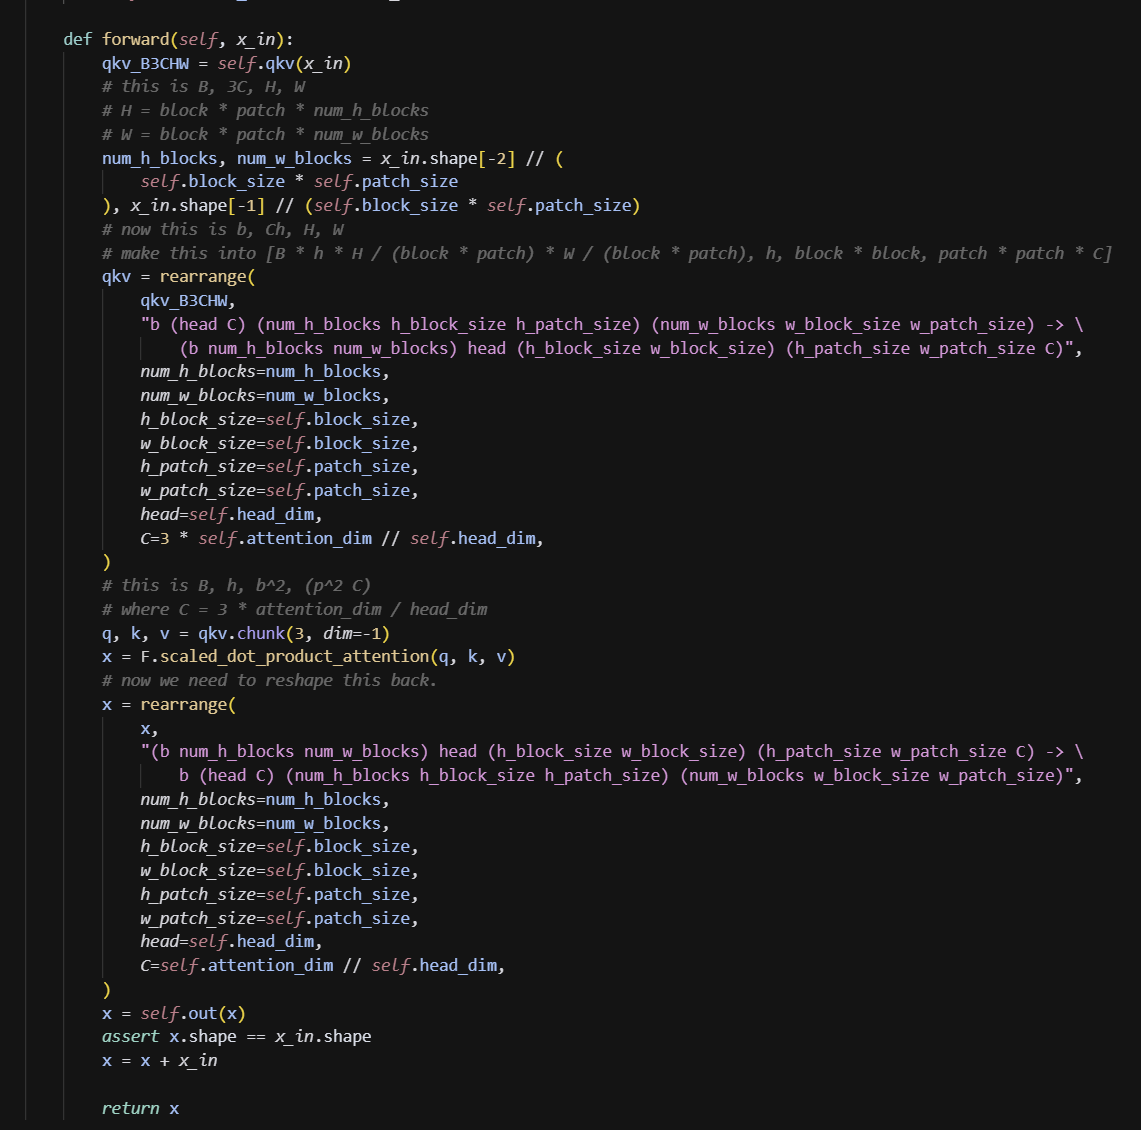The height and width of the screenshot is (1130, 1141).
Task: Click the lone argument line 'x,'
Action: coord(149,728)
